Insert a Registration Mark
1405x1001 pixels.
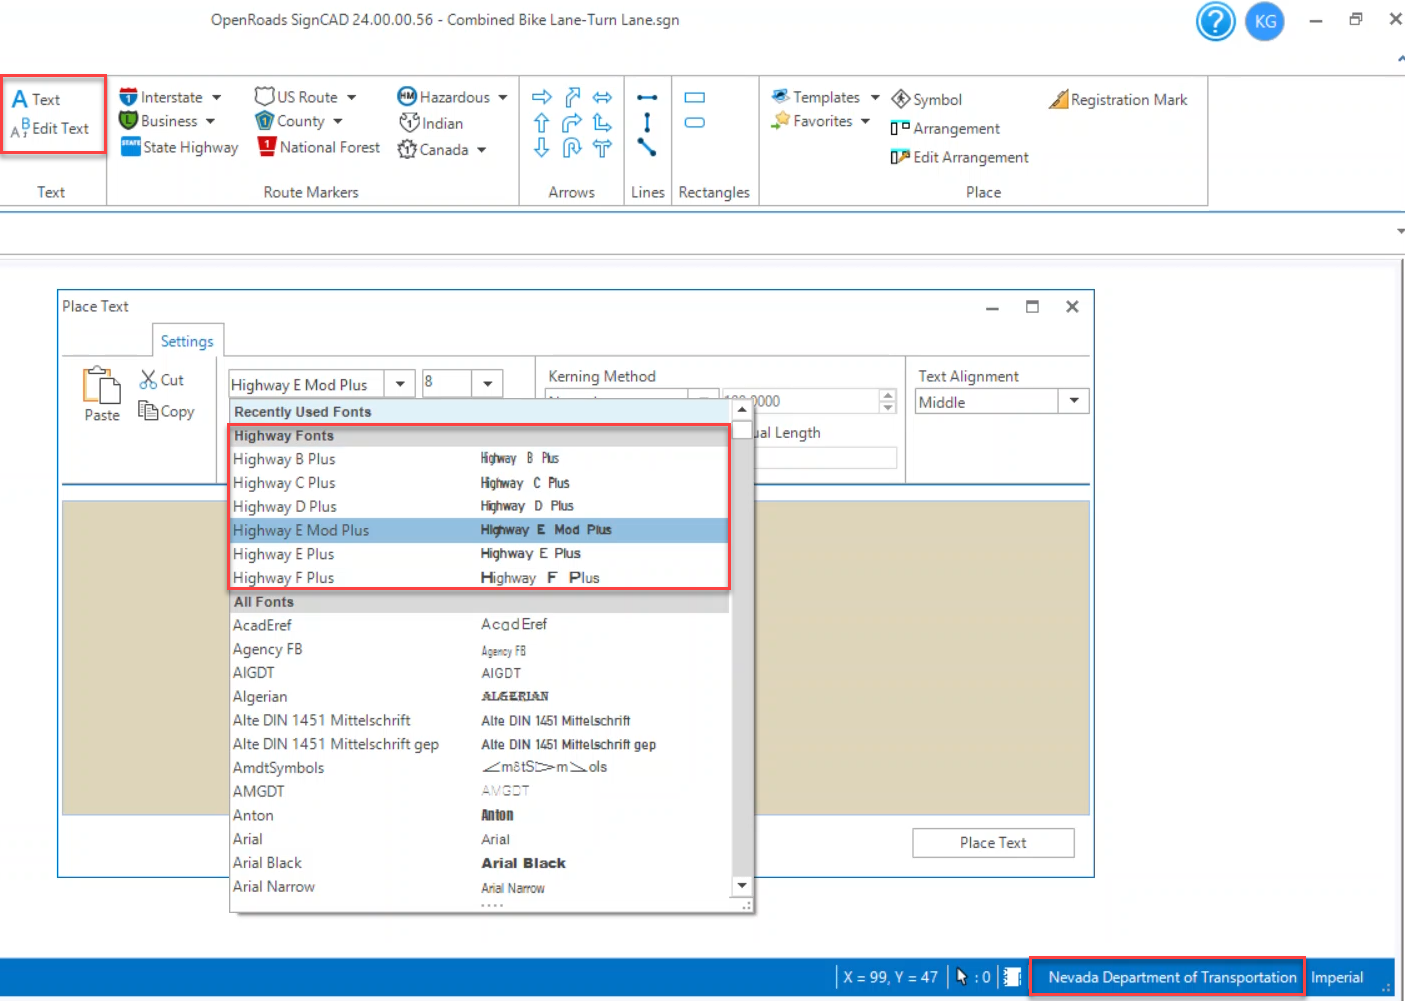1118,100
